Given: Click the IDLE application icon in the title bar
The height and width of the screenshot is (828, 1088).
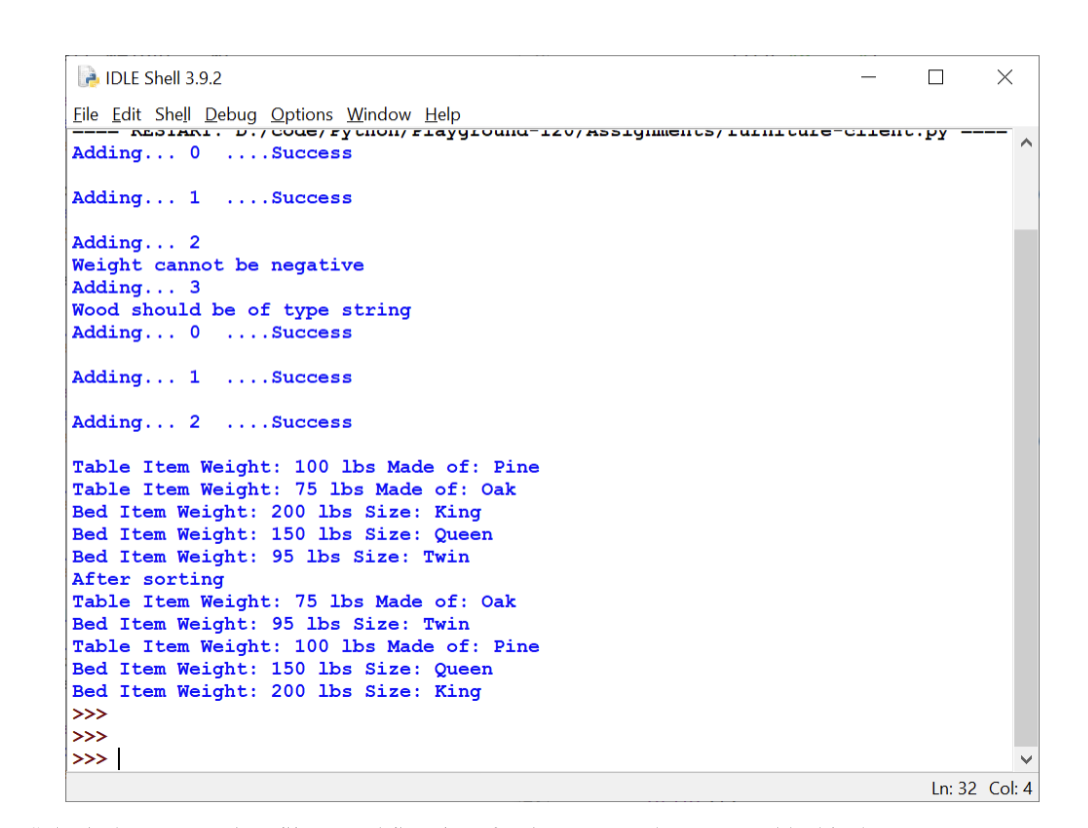Looking at the screenshot, I should coord(88,77).
